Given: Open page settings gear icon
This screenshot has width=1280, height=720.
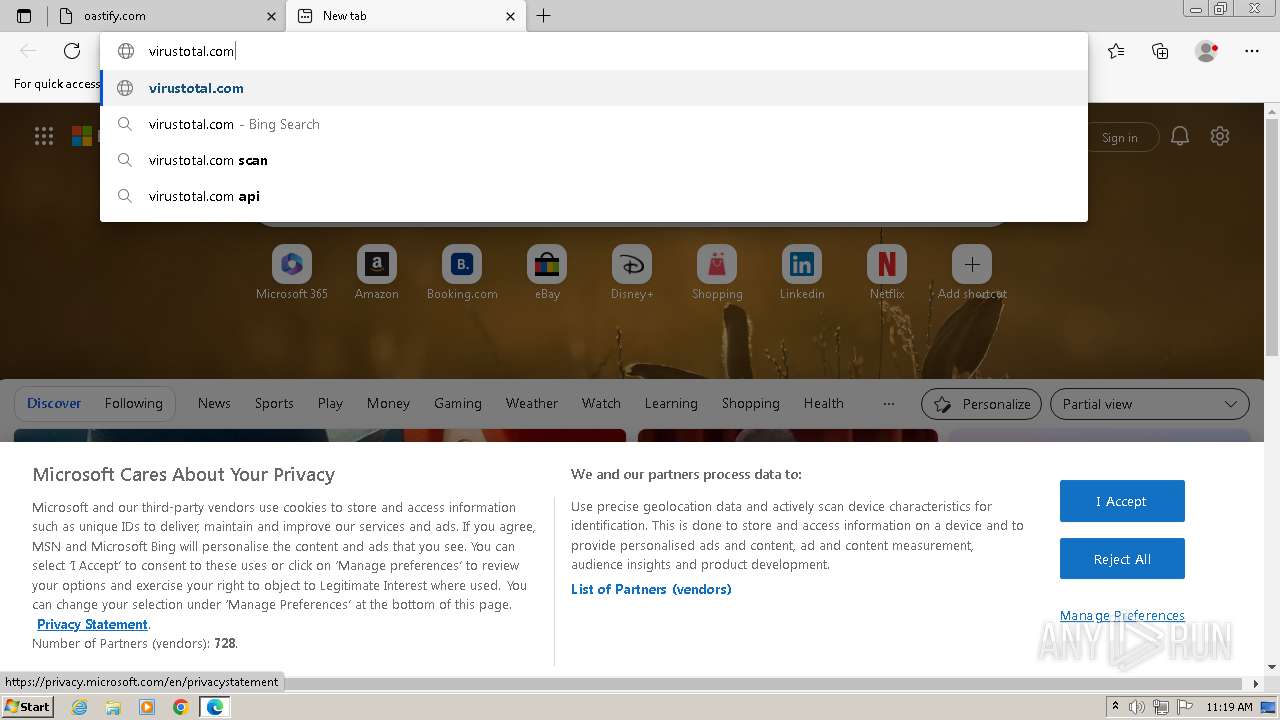Looking at the screenshot, I should coord(1220,137).
